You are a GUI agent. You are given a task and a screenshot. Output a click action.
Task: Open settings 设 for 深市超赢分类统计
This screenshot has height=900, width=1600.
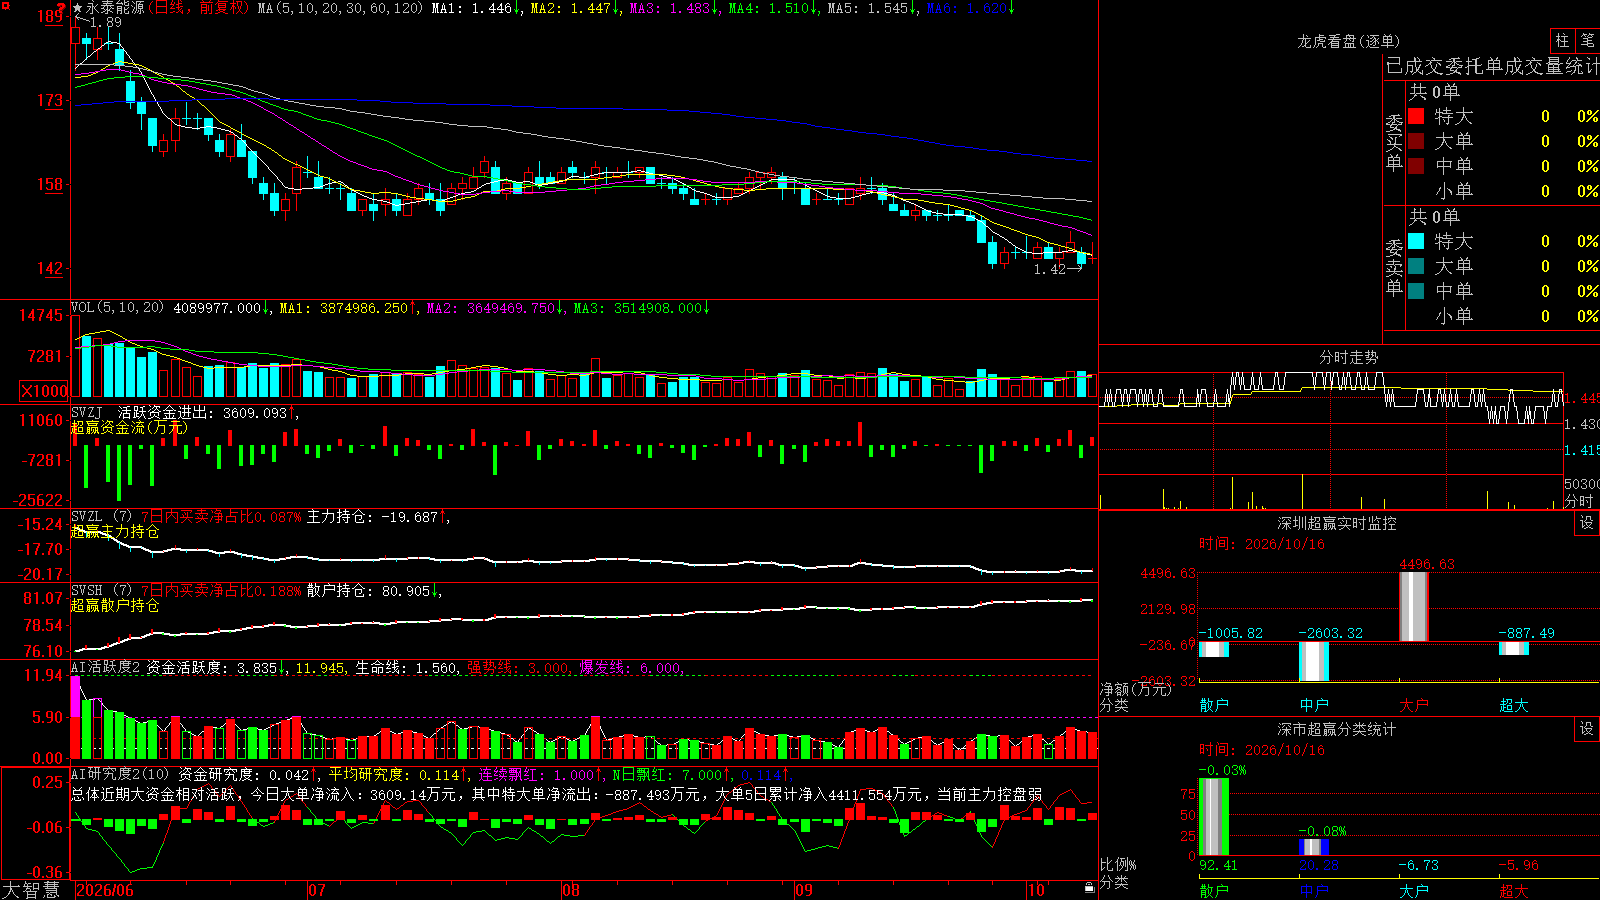pos(1587,729)
